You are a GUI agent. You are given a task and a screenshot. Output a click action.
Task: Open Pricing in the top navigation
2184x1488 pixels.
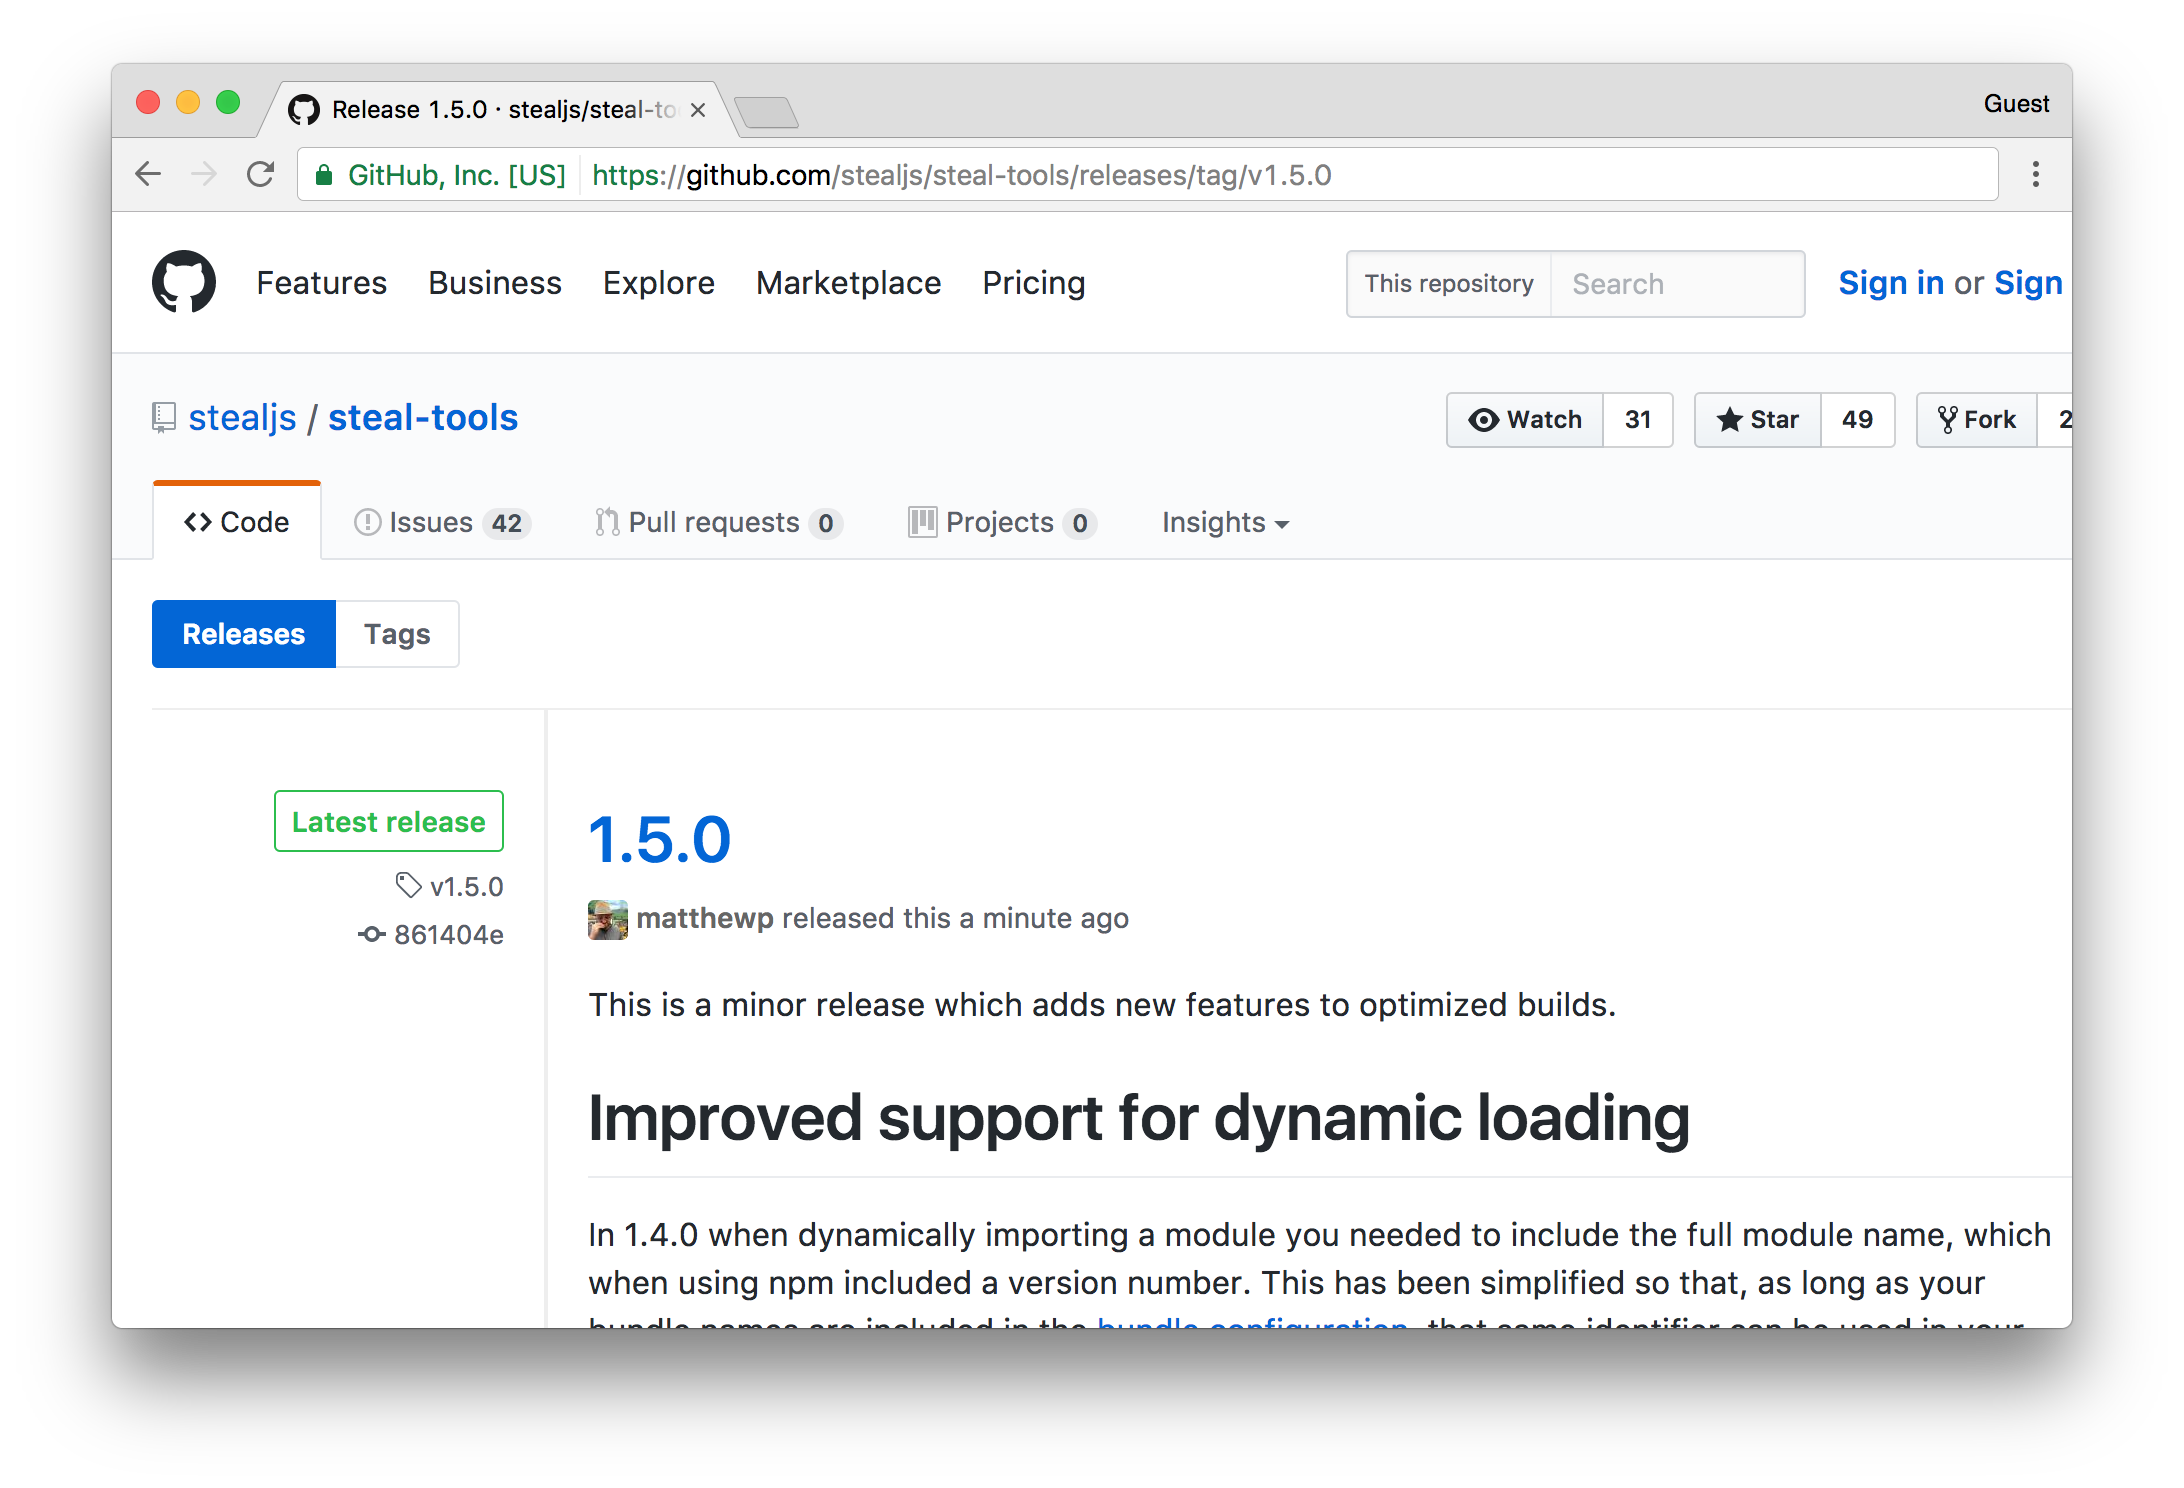click(x=1034, y=283)
